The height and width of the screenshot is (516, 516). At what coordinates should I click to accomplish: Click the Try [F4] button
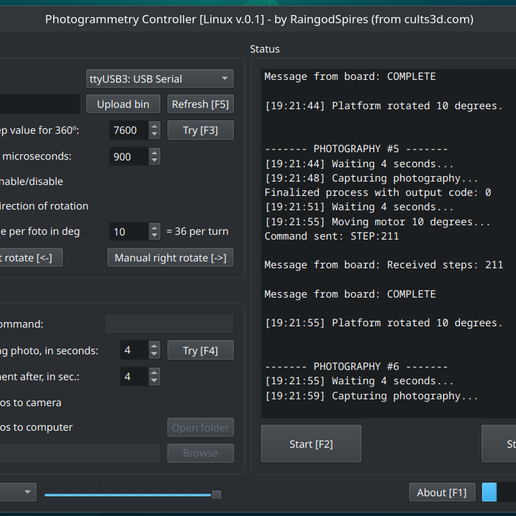pos(200,350)
